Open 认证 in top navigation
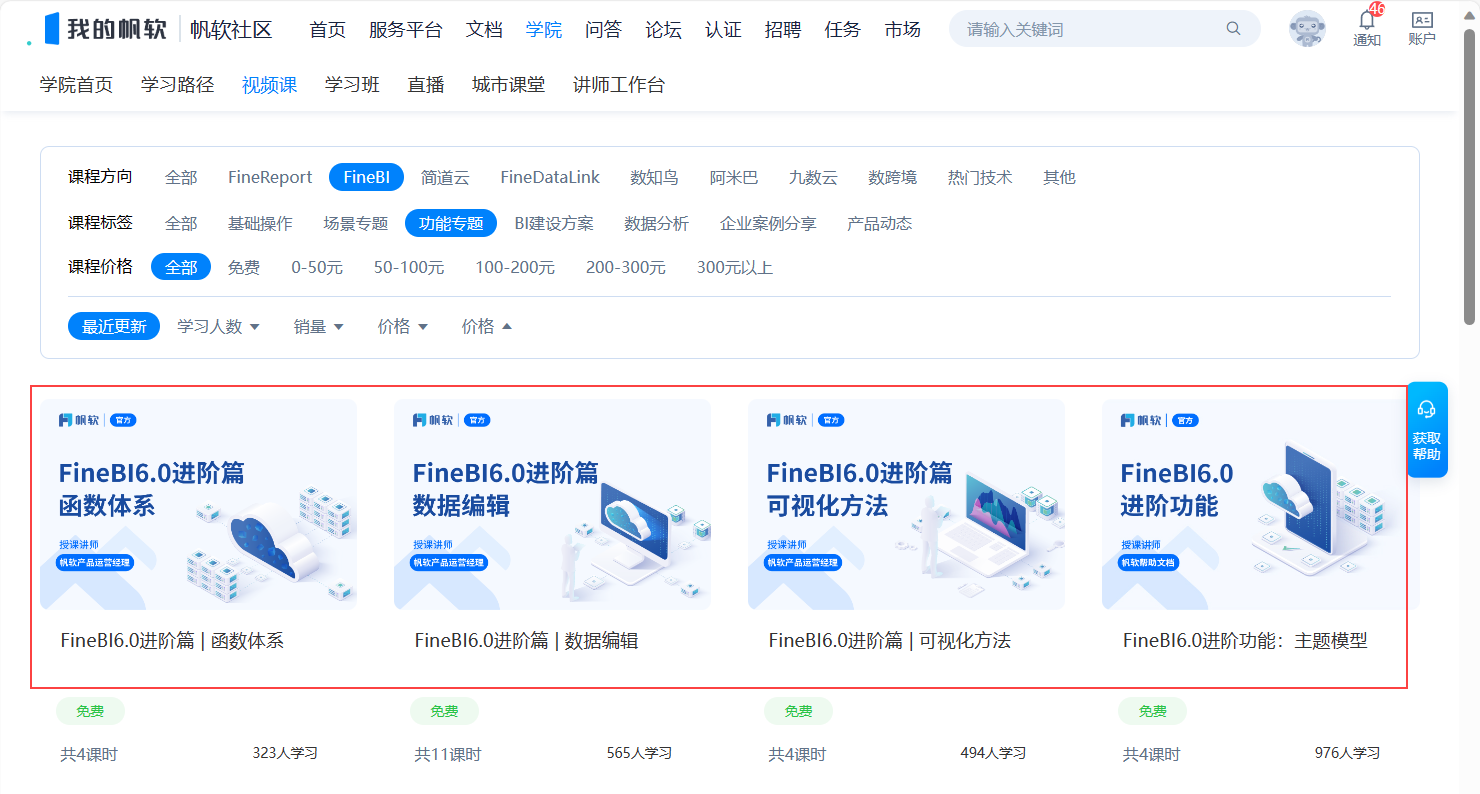 pos(723,30)
